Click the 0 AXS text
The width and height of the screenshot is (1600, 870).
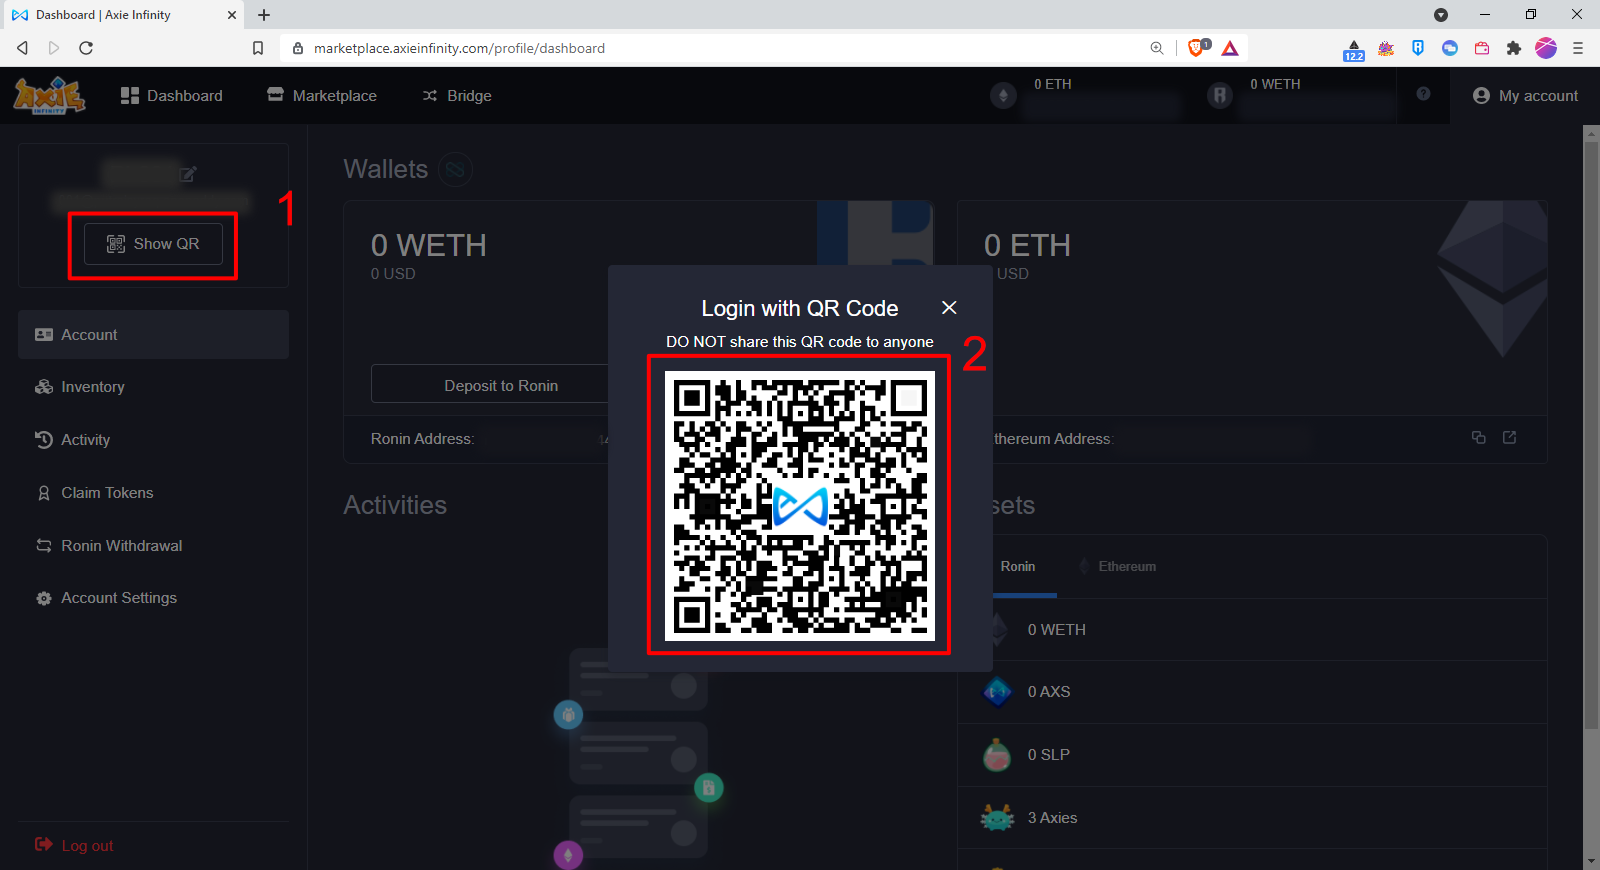point(1049,692)
